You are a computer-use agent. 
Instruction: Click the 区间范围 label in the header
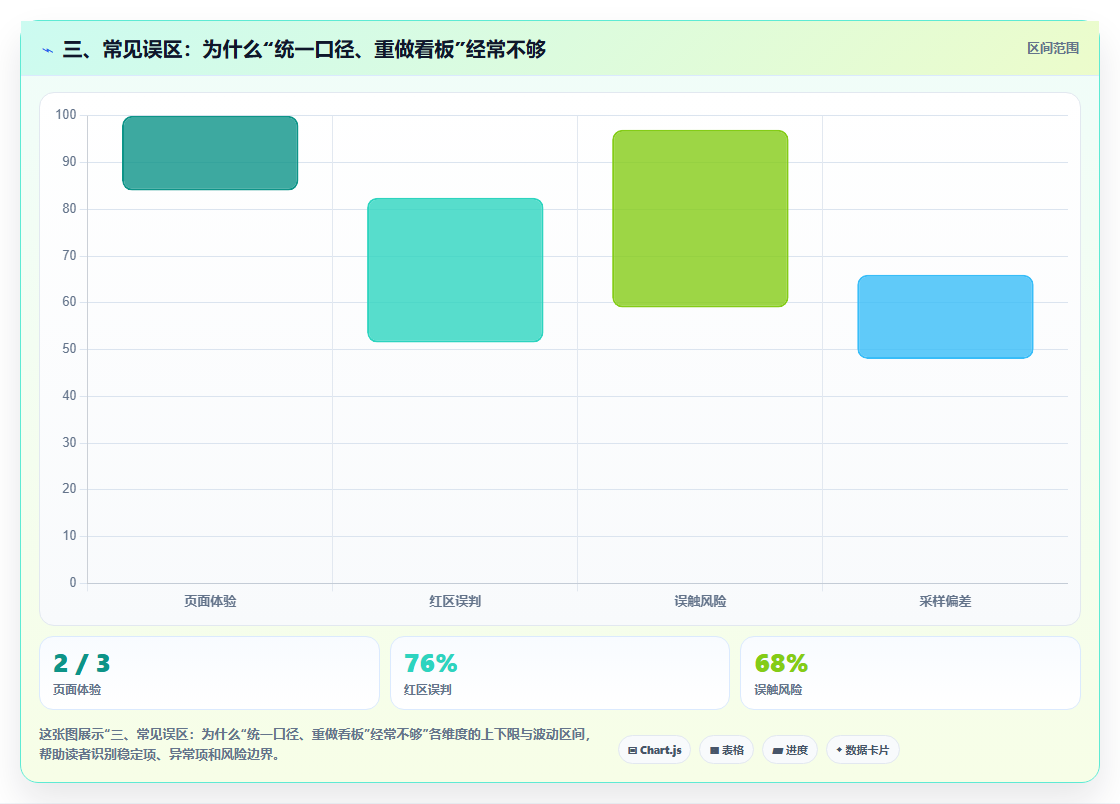[x=1053, y=49]
